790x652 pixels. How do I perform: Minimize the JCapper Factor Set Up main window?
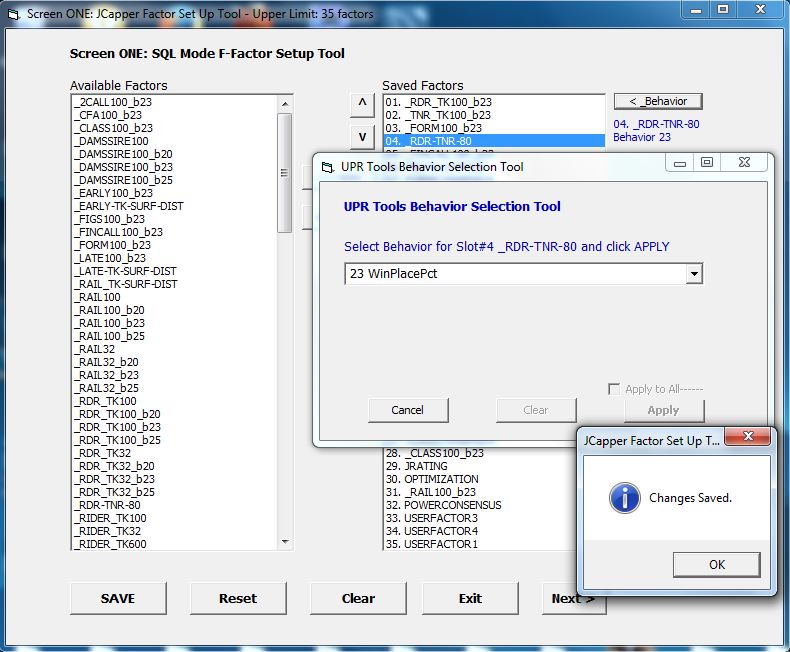(696, 10)
